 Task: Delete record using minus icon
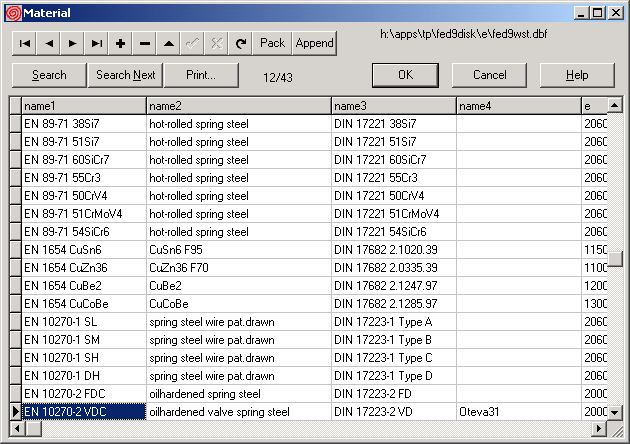point(145,43)
